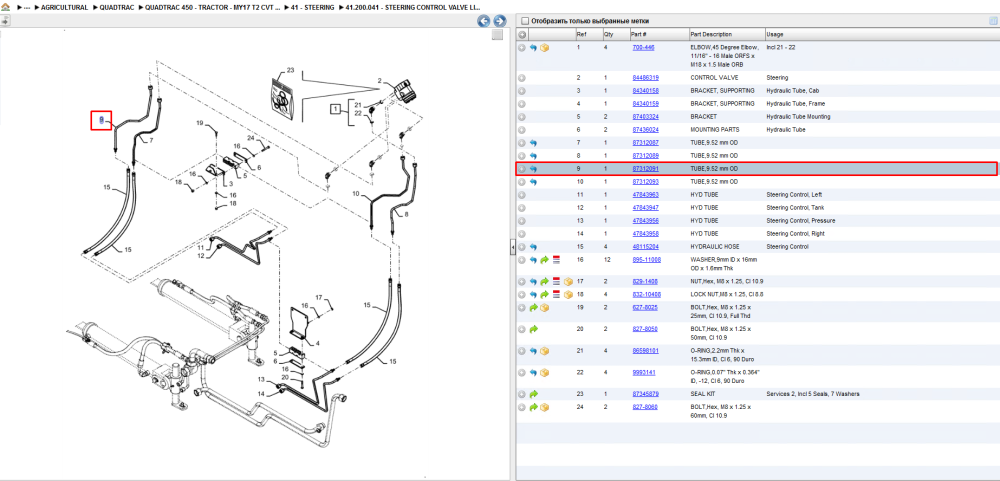This screenshot has height=481, width=1000.
Task: Click green arrow icon for bolt 827-8050
Action: pyautogui.click(x=533, y=329)
